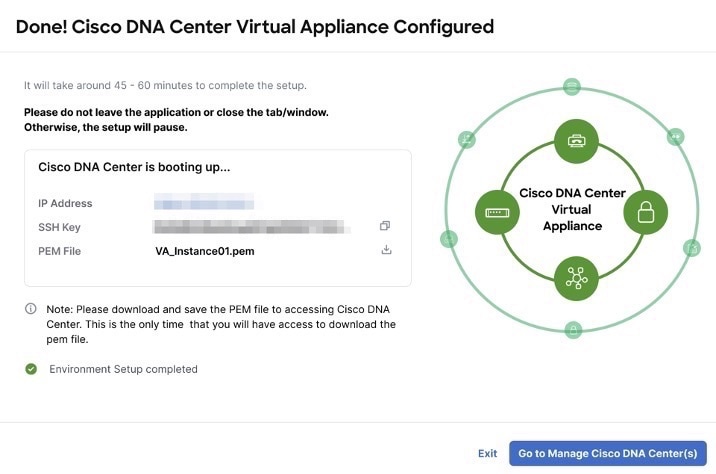Select the blurred IP Address value
Screen dimensions: 716x474
pos(204,202)
